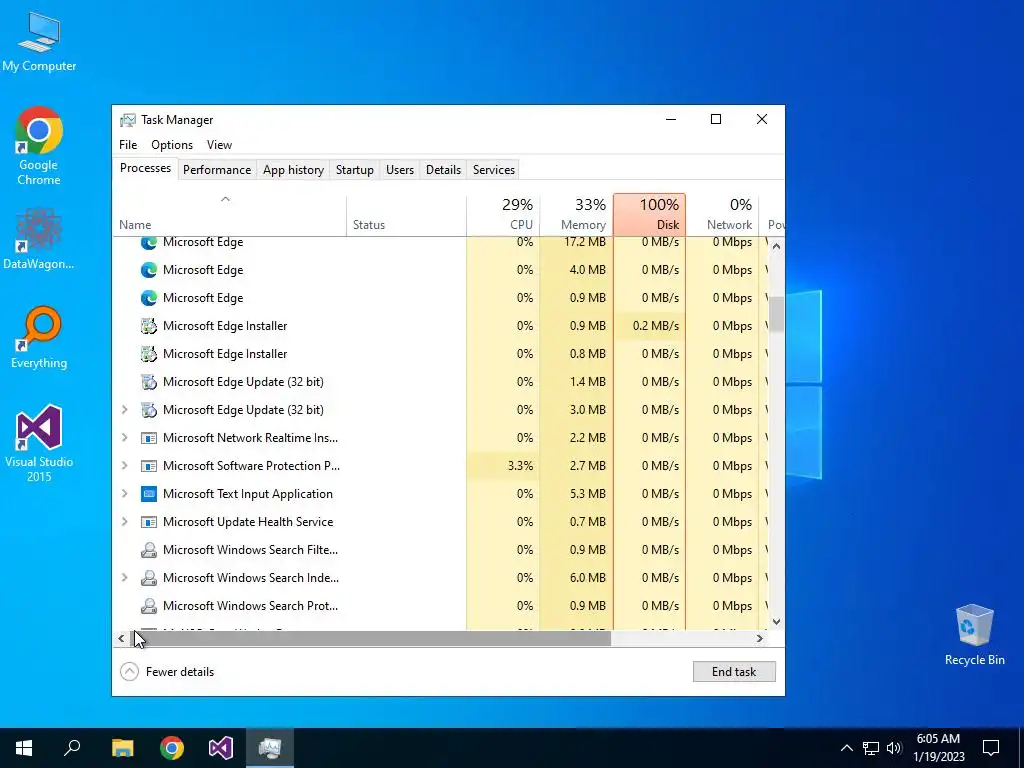Collapse to Fewer details view
Viewport: 1024px width, 768px height.
[168, 672]
